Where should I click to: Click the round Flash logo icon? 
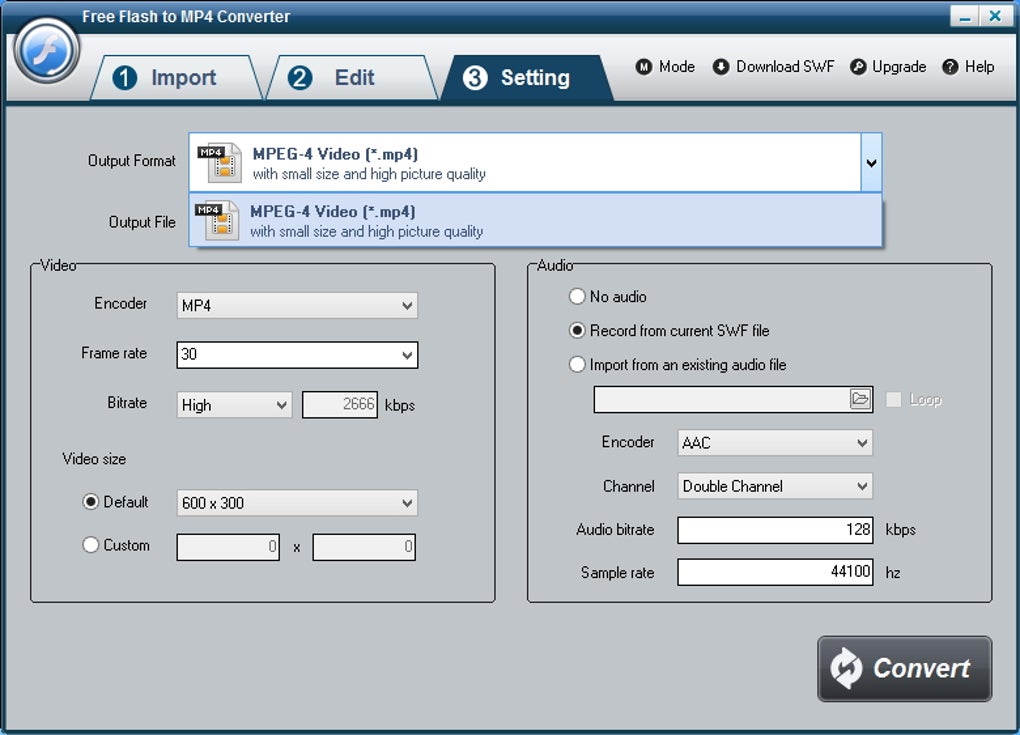[x=46, y=51]
